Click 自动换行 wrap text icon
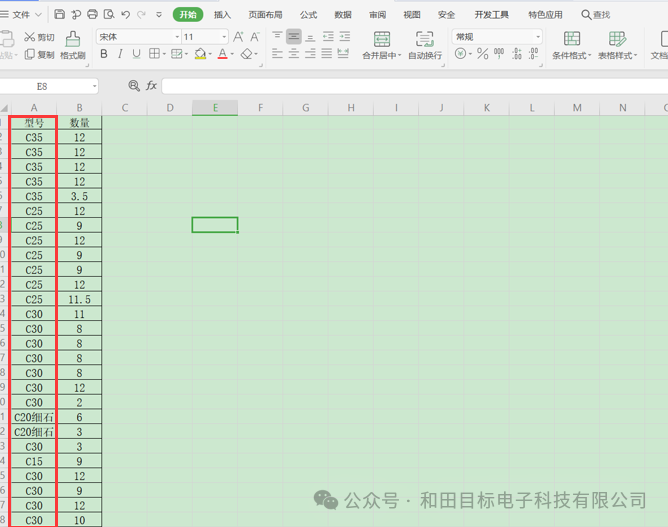The width and height of the screenshot is (668, 527). [x=425, y=45]
